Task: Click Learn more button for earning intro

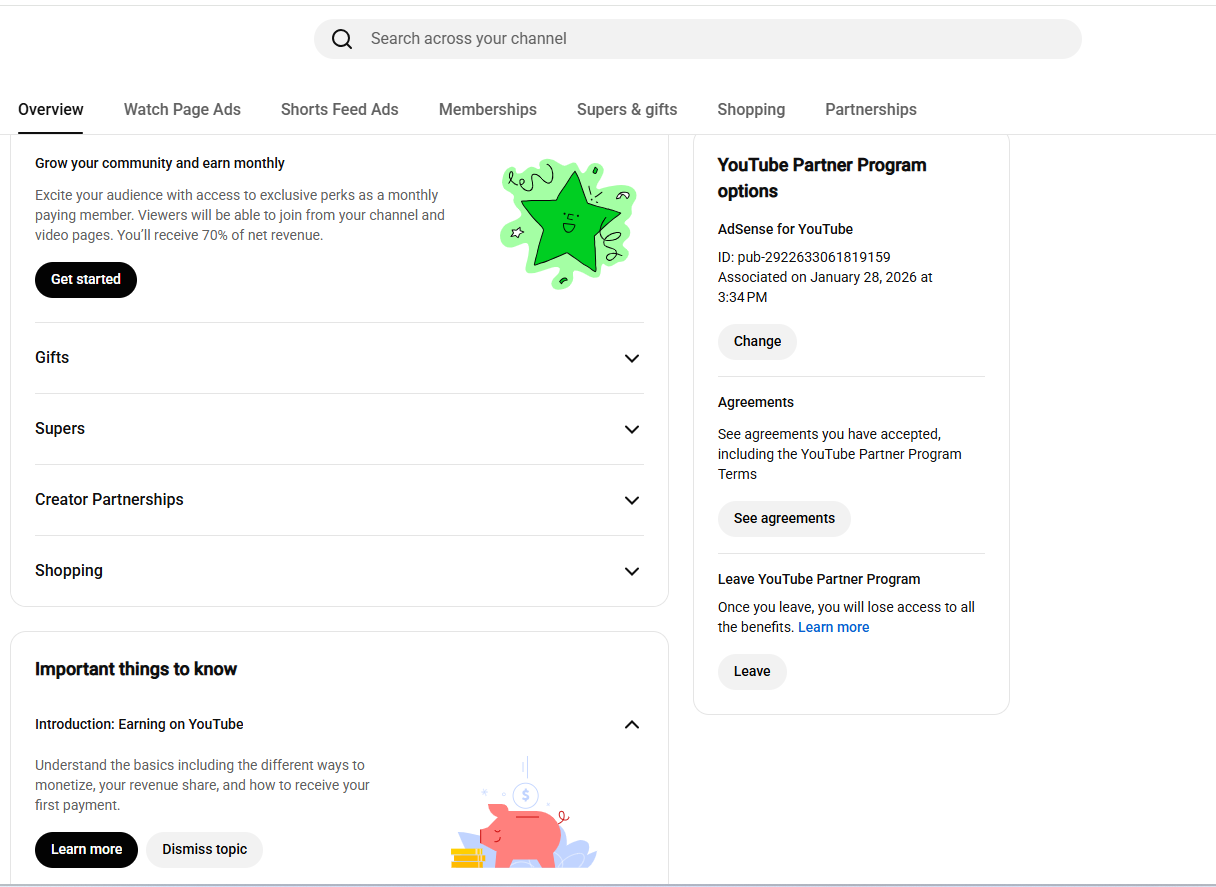Action: [87, 850]
